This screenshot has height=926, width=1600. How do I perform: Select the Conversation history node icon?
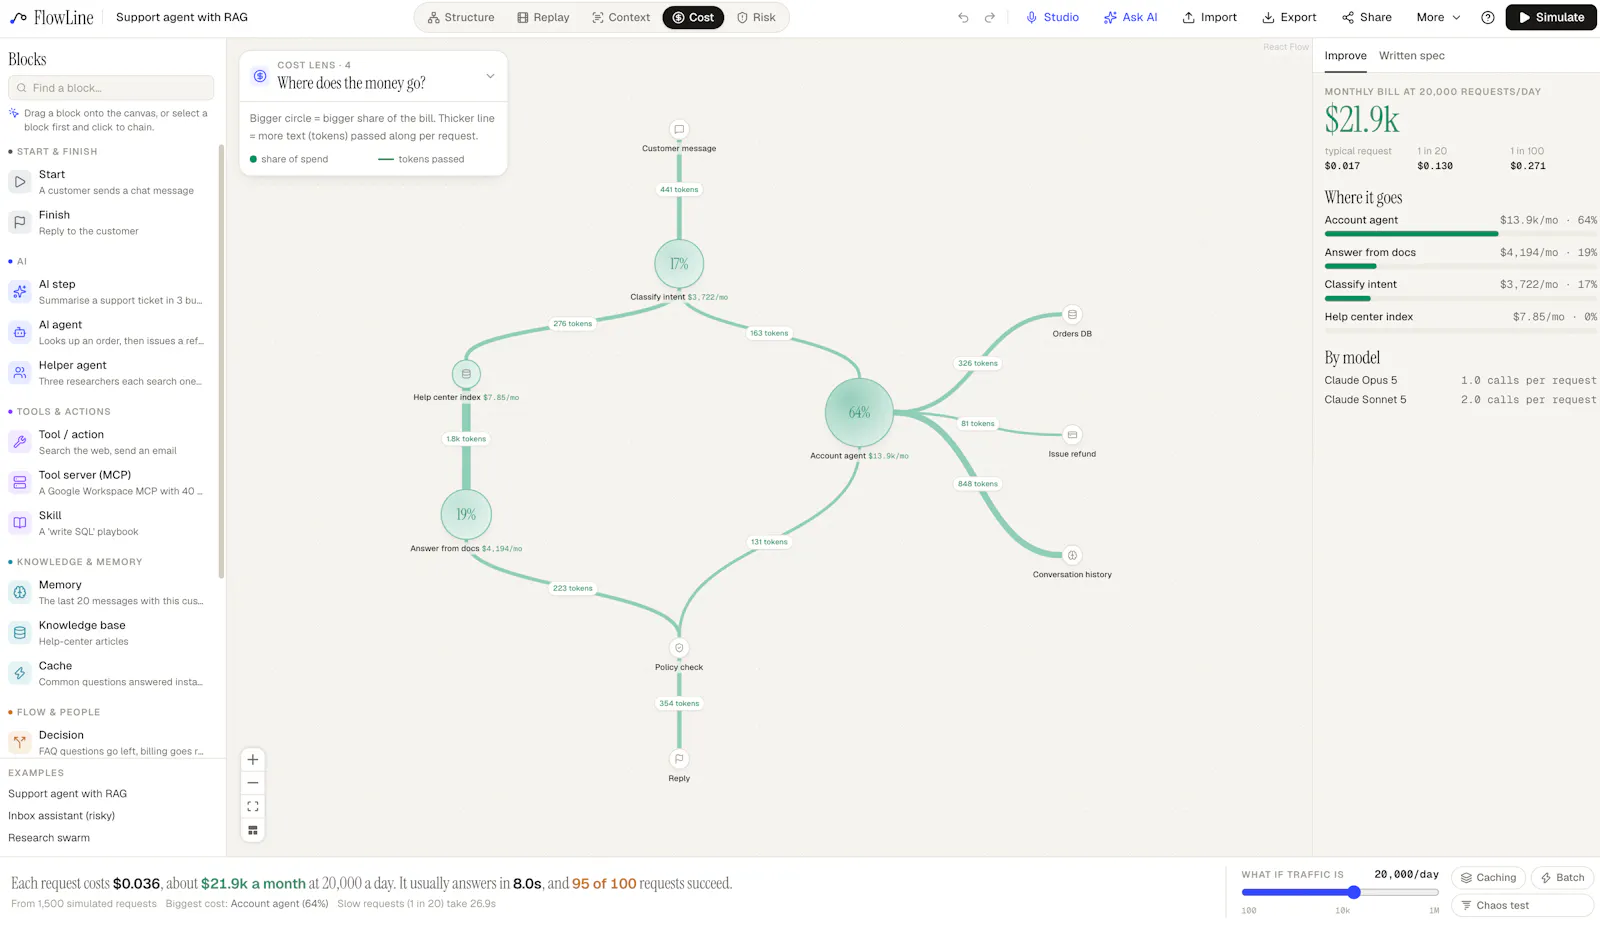point(1072,555)
